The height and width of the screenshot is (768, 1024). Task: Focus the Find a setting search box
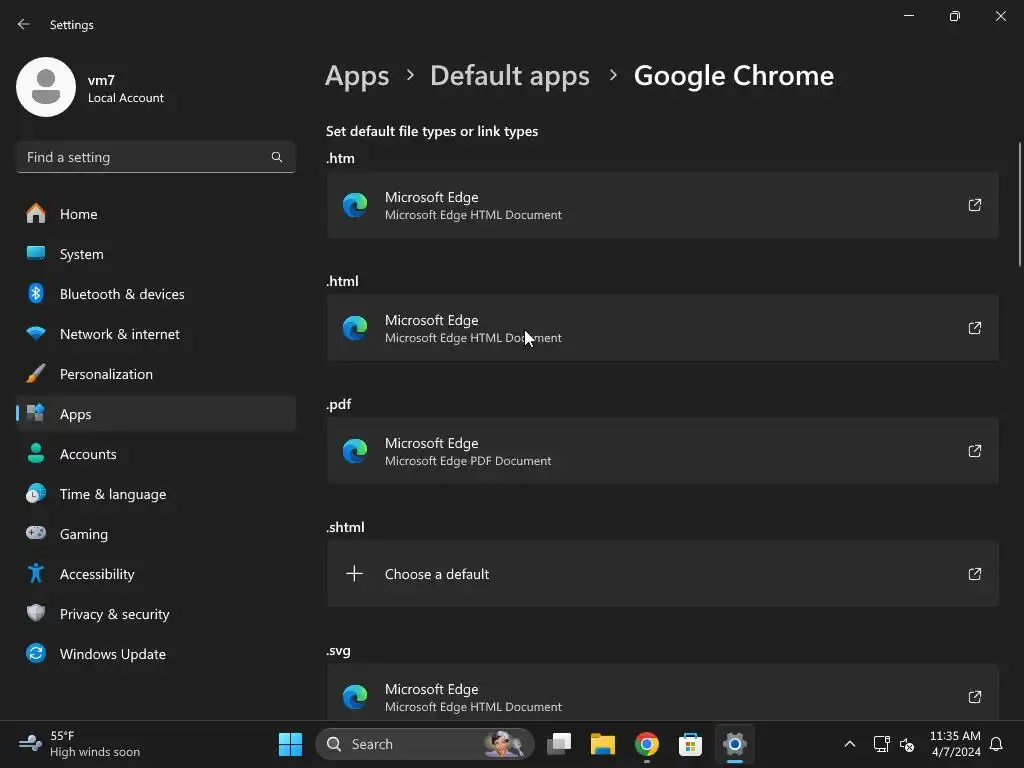tap(155, 157)
